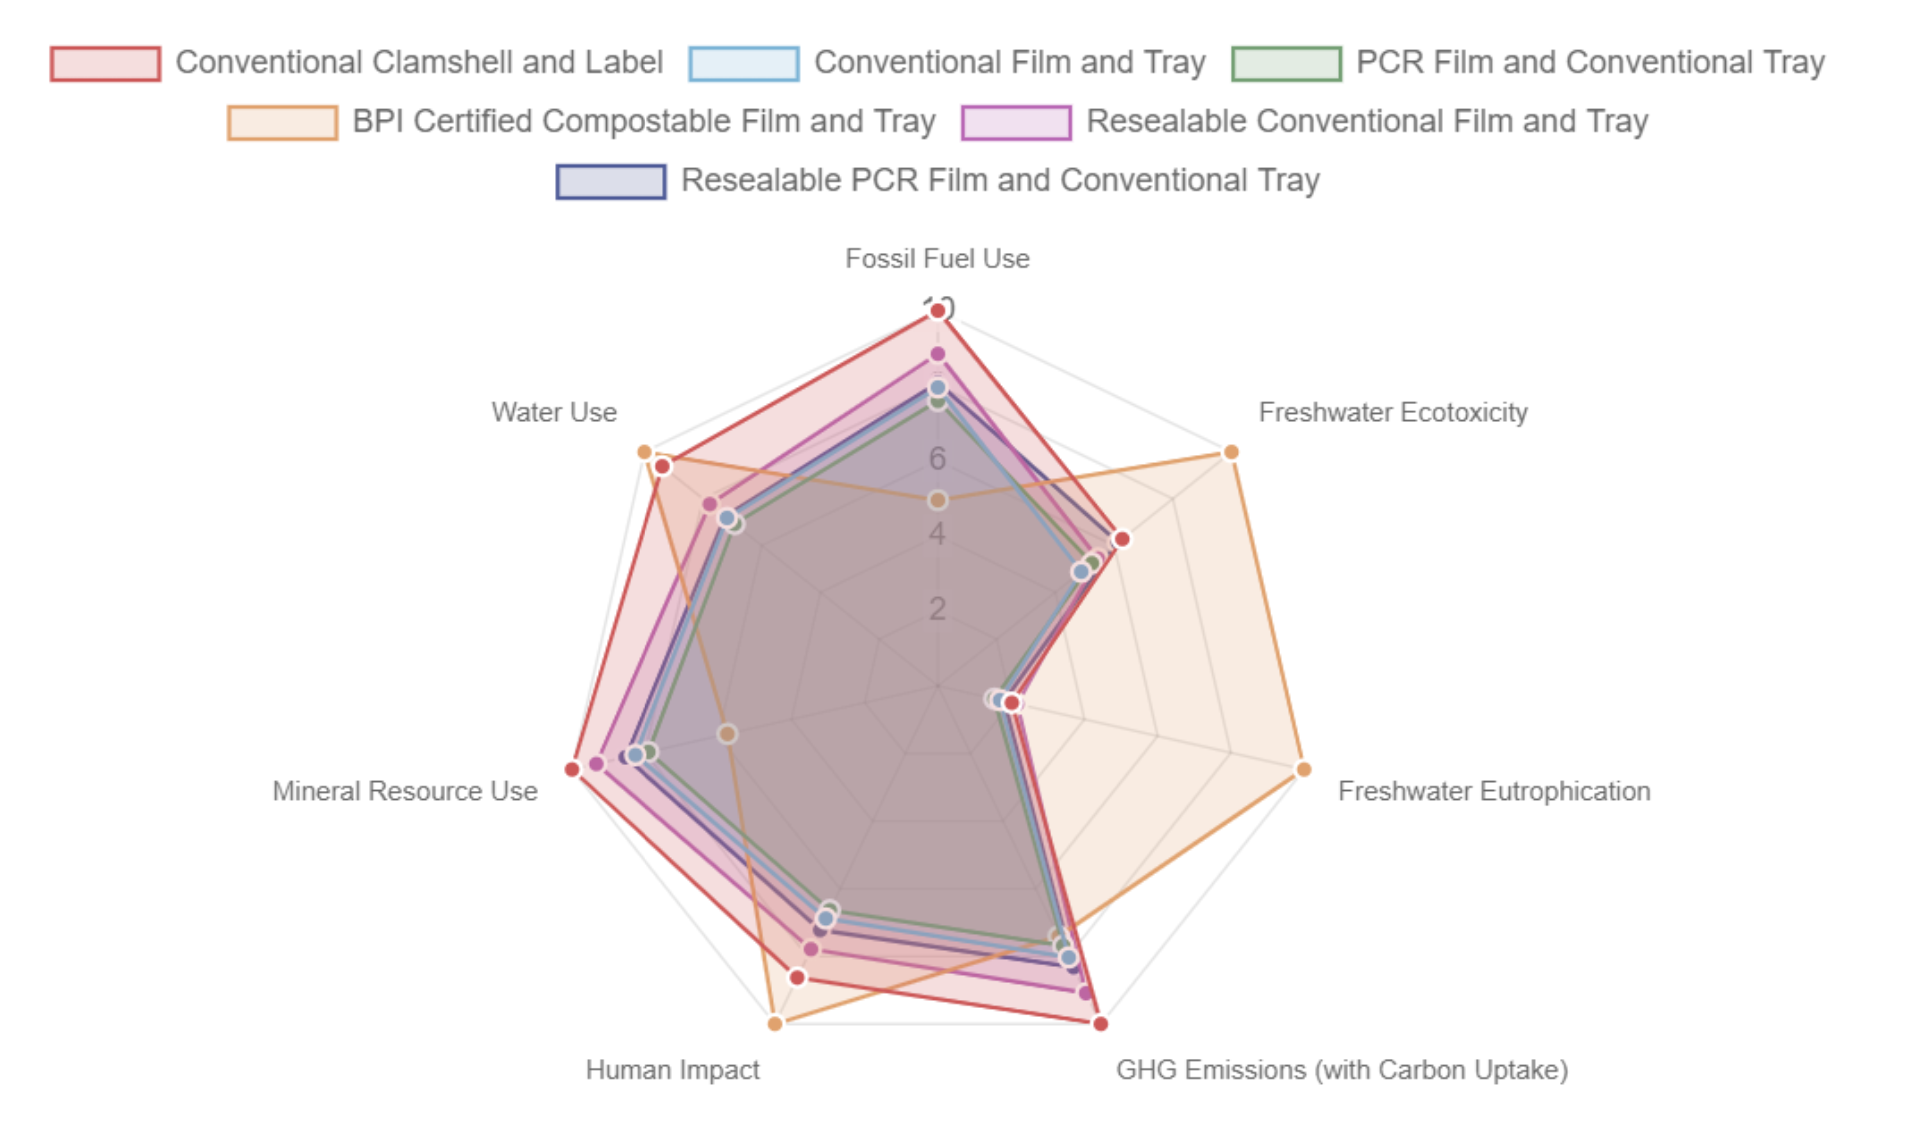Screen dimensions: 1924x1136
Task: Select the magenta point on the Fossil Fuel axis
Action: coord(937,355)
